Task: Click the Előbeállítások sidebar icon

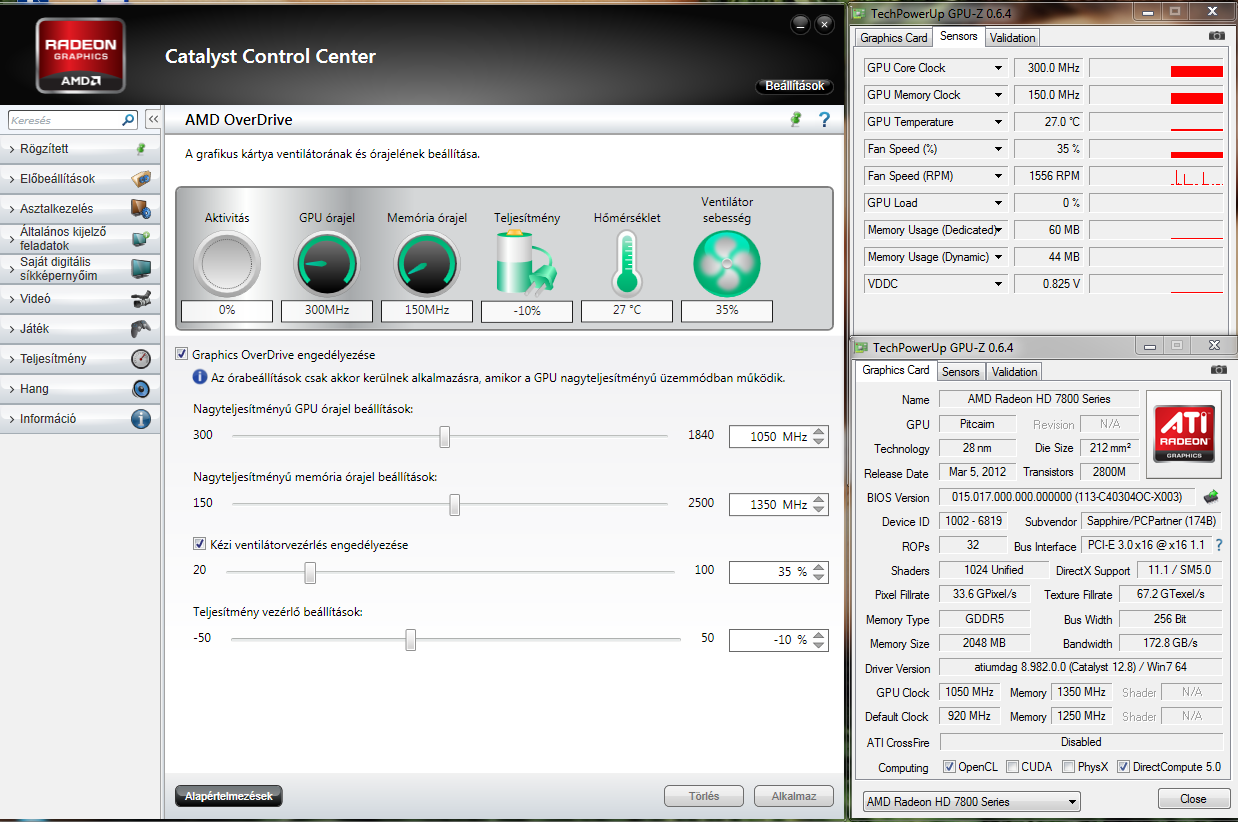Action: click(x=141, y=179)
